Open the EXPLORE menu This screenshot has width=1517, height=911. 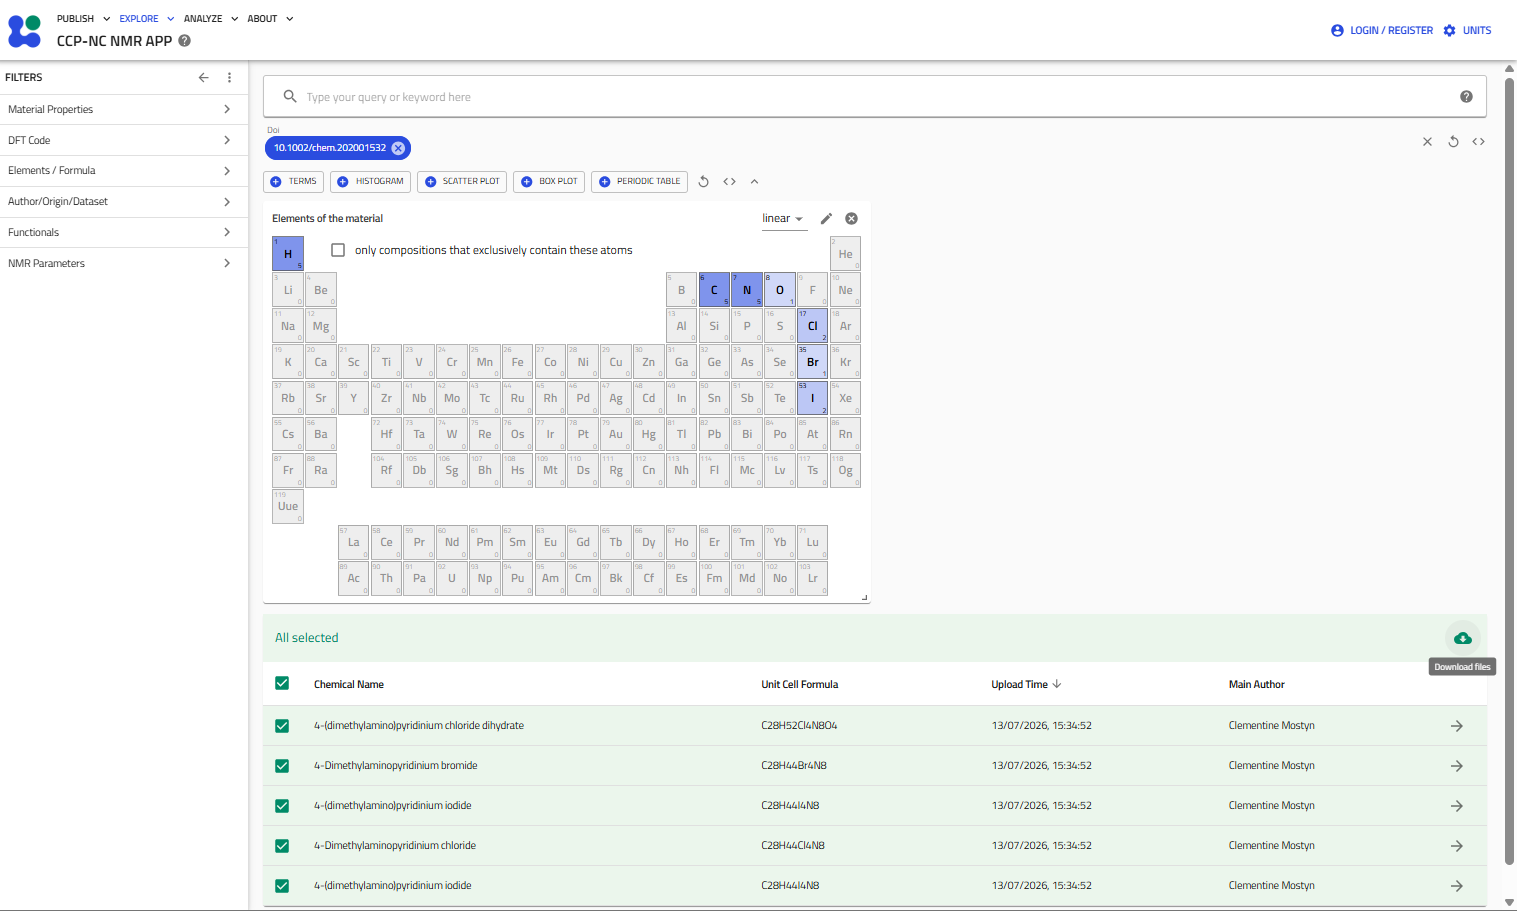[x=146, y=19]
